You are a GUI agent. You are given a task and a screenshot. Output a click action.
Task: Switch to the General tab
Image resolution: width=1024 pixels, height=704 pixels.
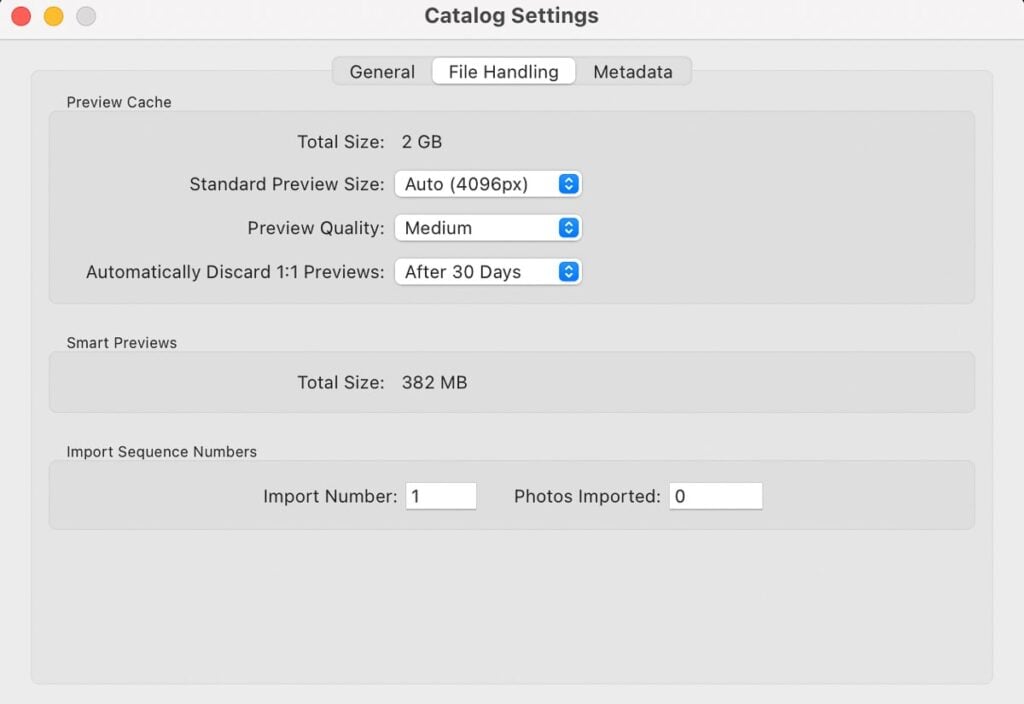coord(382,72)
